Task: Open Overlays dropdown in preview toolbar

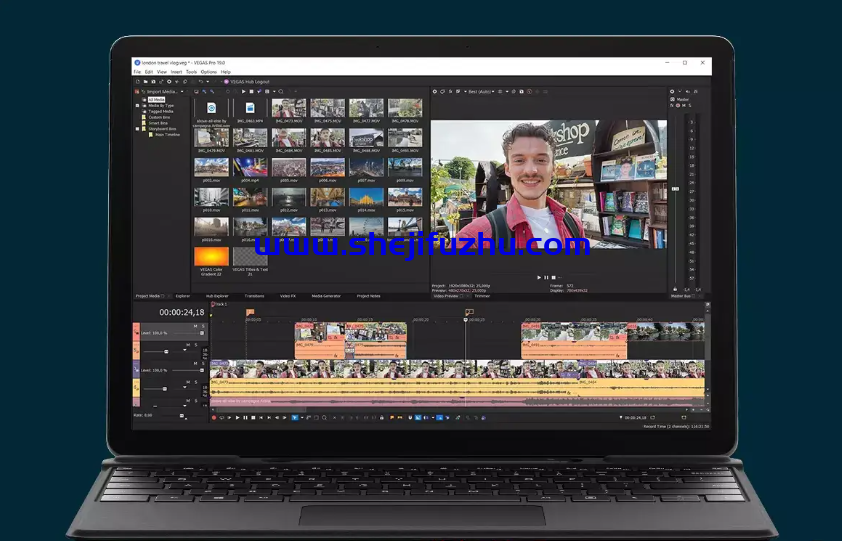Action: coord(507,91)
